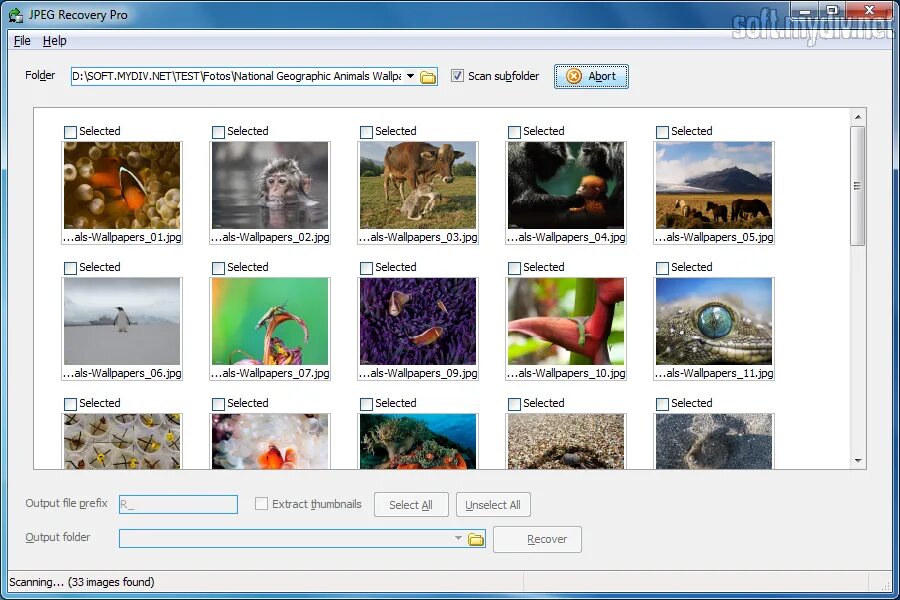This screenshot has width=900, height=600.
Task: Click the Unselect All button
Action: pos(493,505)
